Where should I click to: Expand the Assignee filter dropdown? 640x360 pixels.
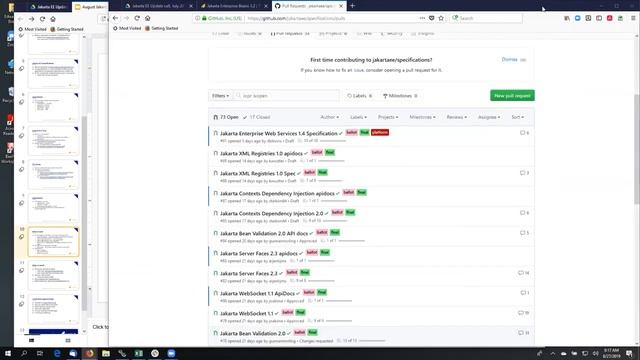pos(489,117)
